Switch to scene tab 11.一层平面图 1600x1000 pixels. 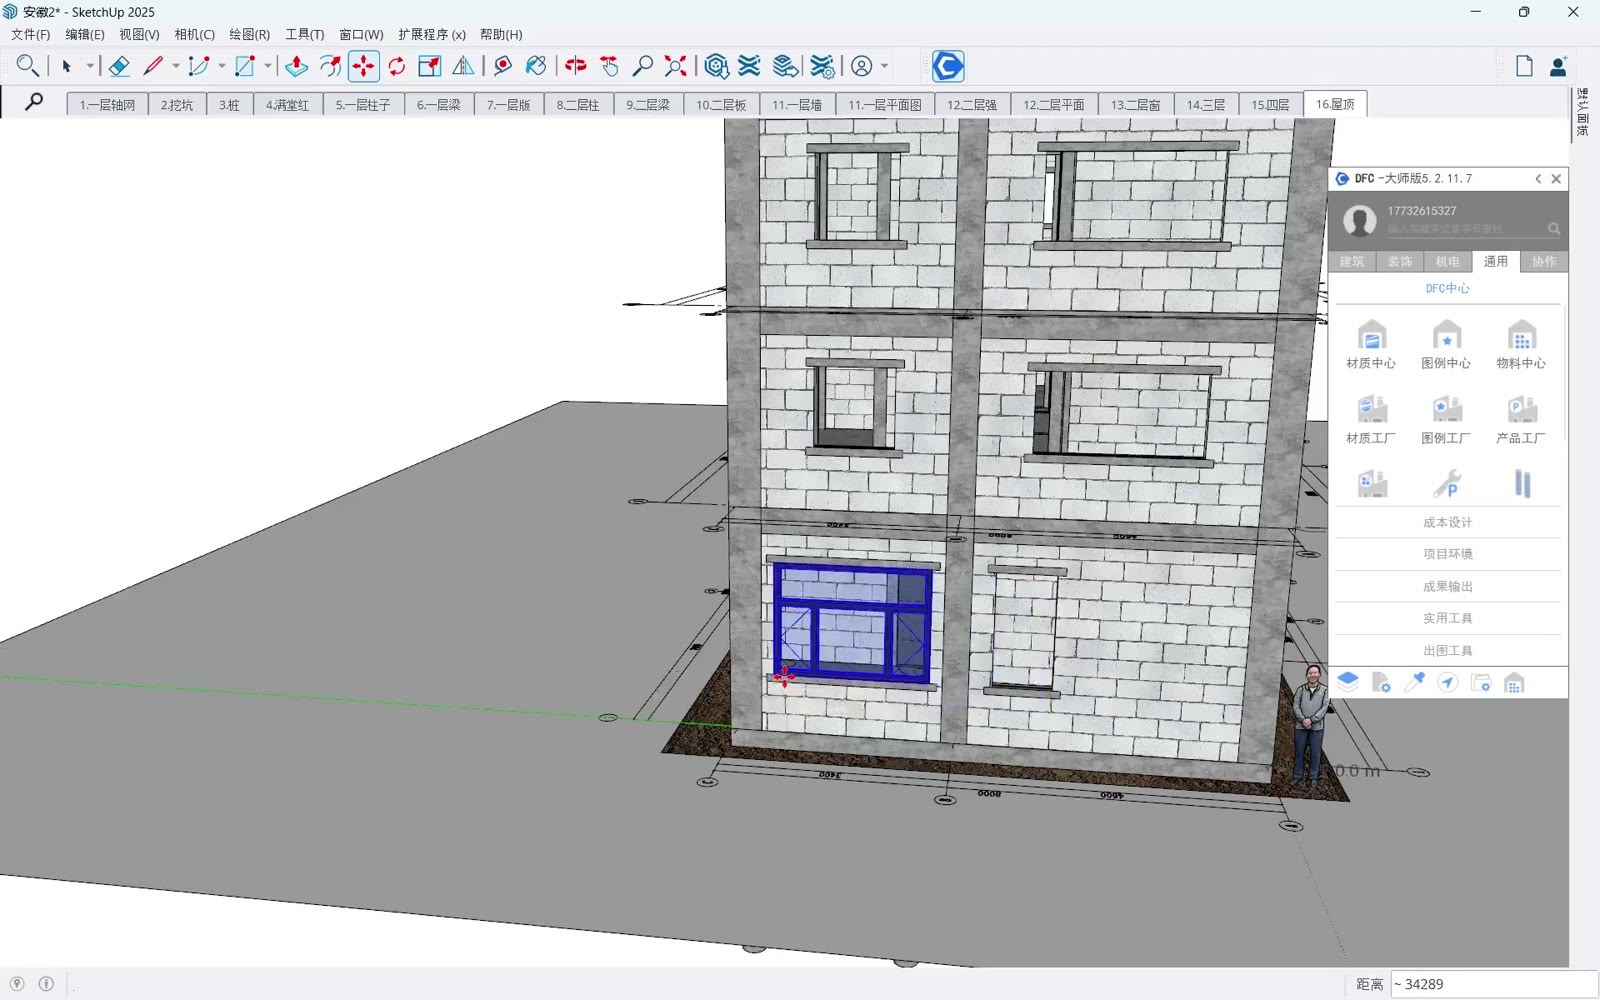885,104
